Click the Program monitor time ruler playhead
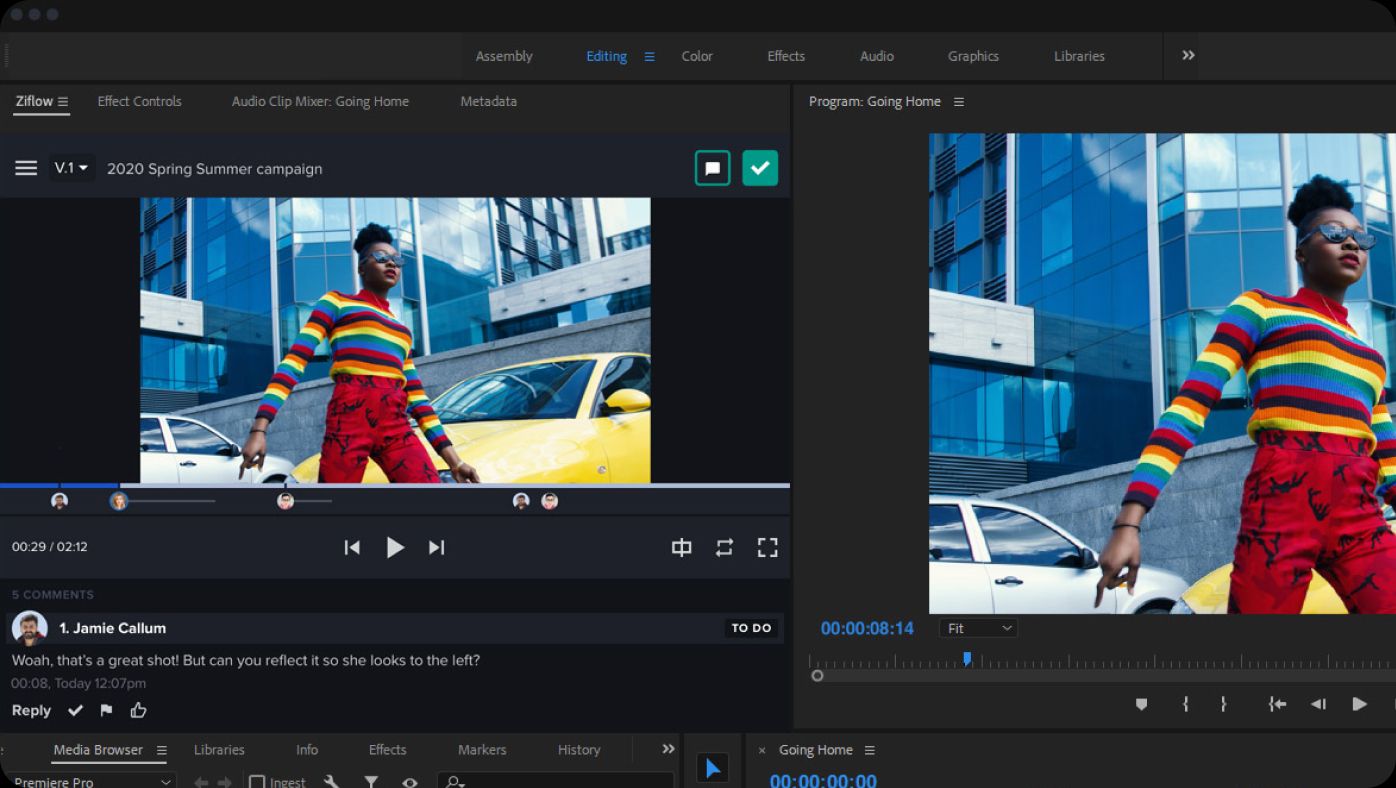 pos(967,658)
